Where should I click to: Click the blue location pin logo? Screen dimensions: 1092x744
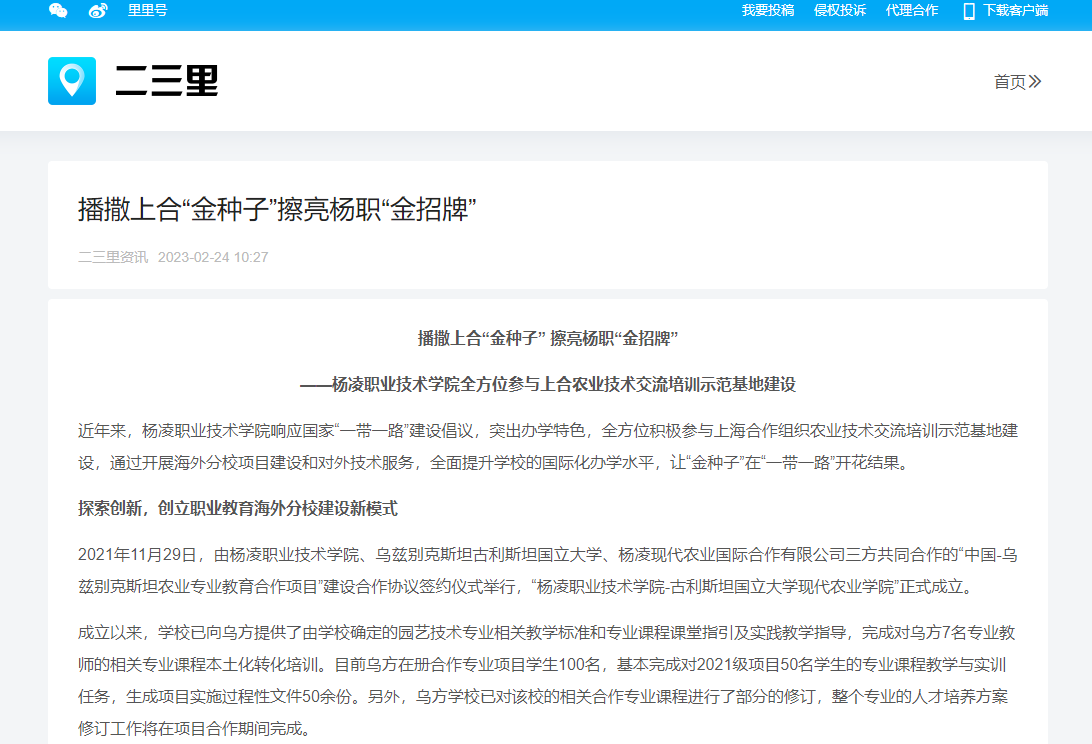(72, 81)
